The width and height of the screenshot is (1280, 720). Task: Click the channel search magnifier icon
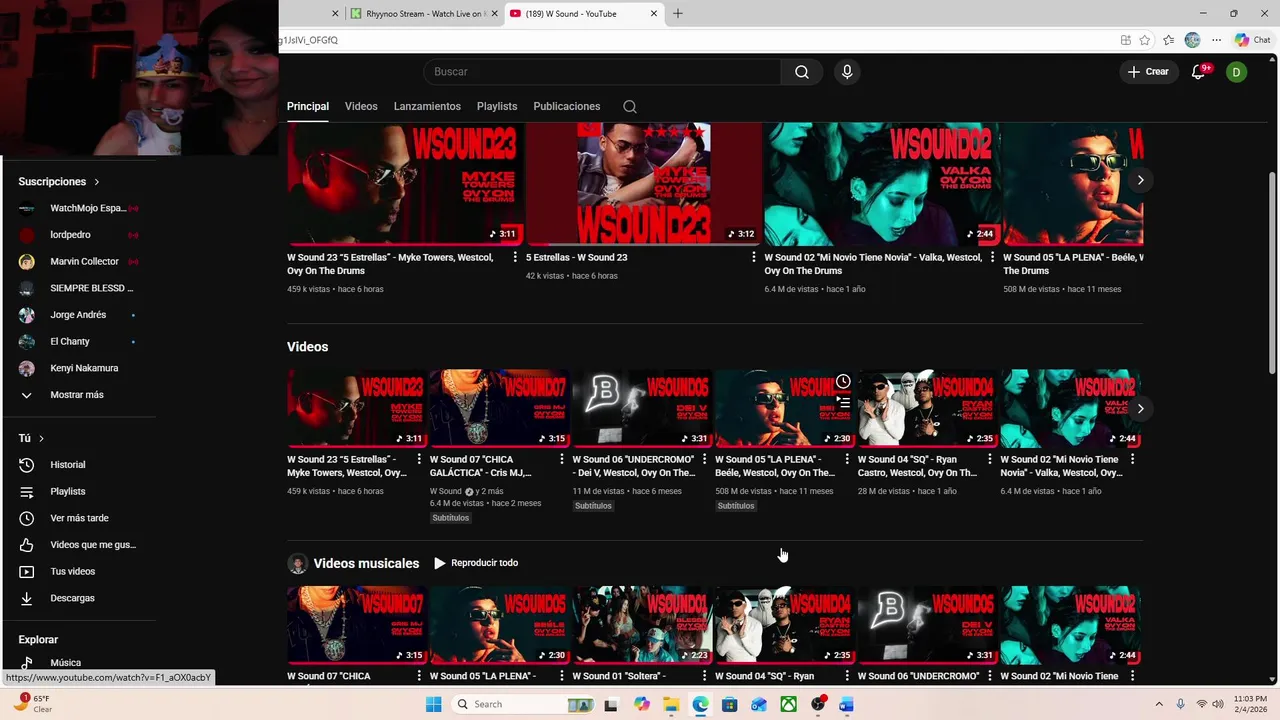pos(629,106)
